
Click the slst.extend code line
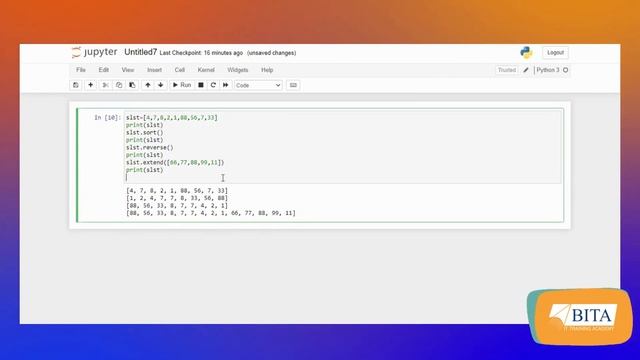175,162
